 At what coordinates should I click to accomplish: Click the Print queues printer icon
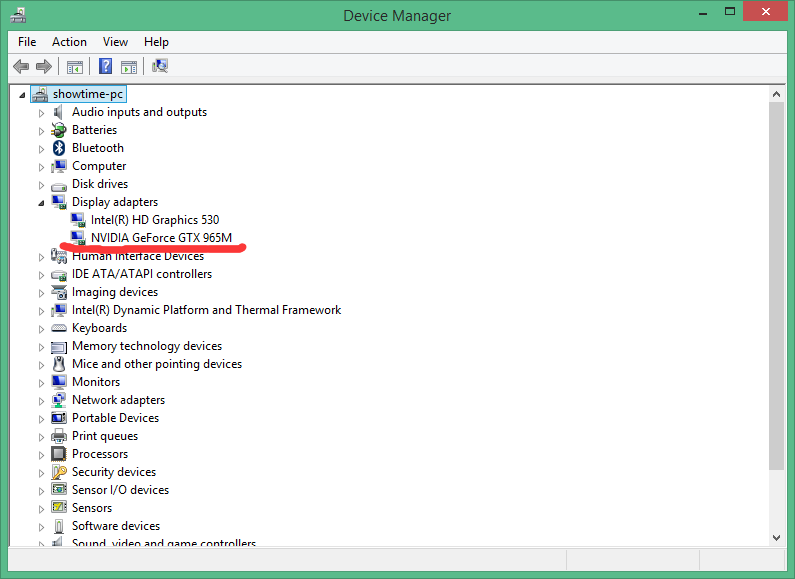point(59,436)
